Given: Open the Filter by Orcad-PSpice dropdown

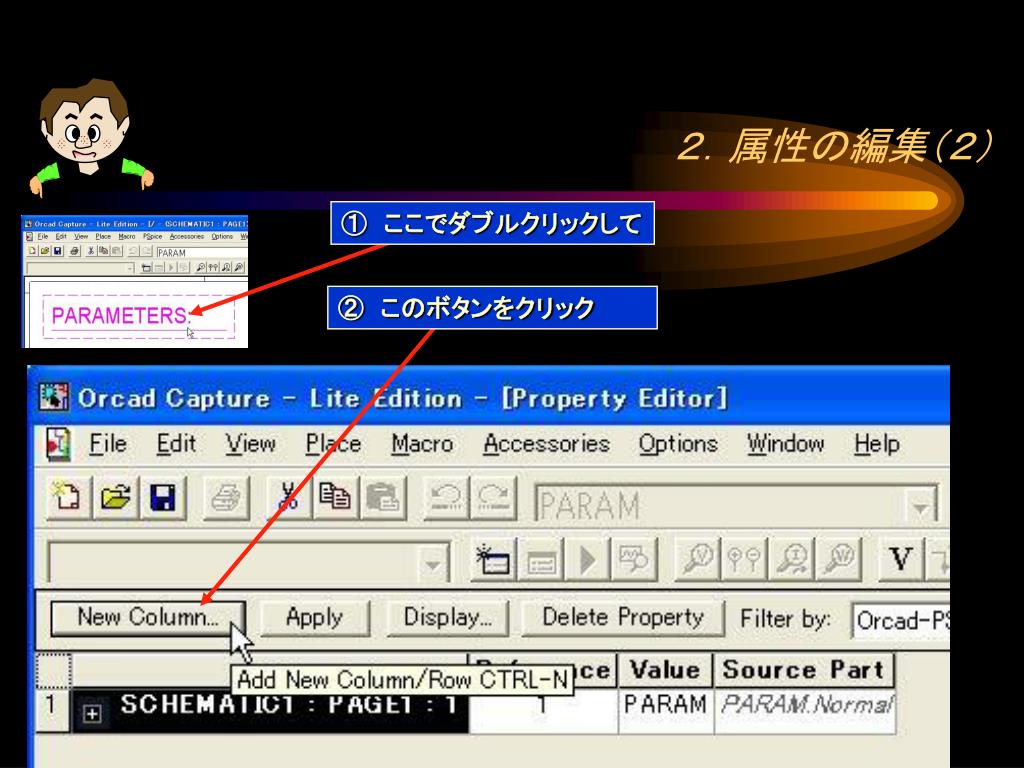Looking at the screenshot, I should pos(901,621).
